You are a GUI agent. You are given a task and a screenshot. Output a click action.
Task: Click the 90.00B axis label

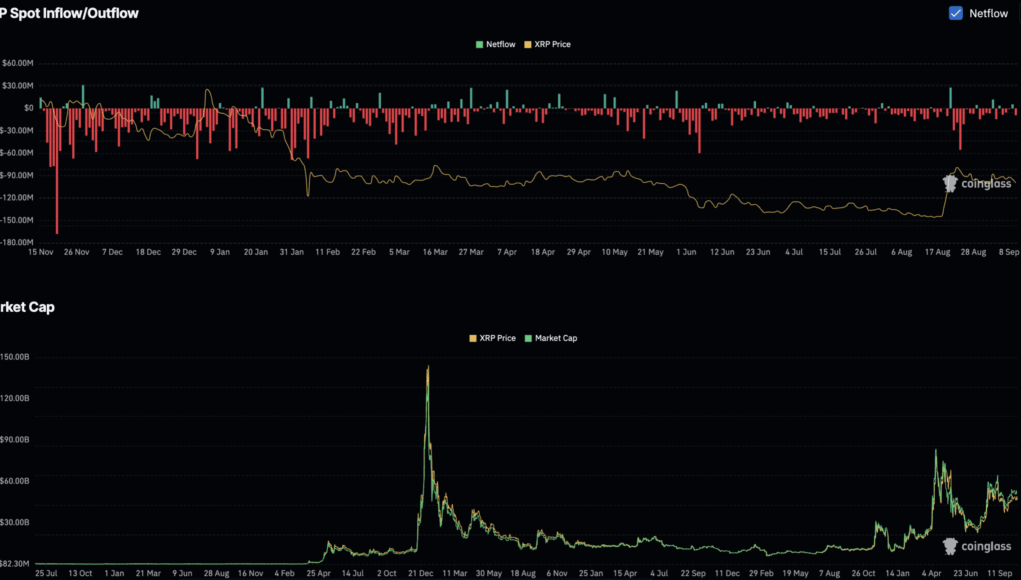[x=15, y=439]
